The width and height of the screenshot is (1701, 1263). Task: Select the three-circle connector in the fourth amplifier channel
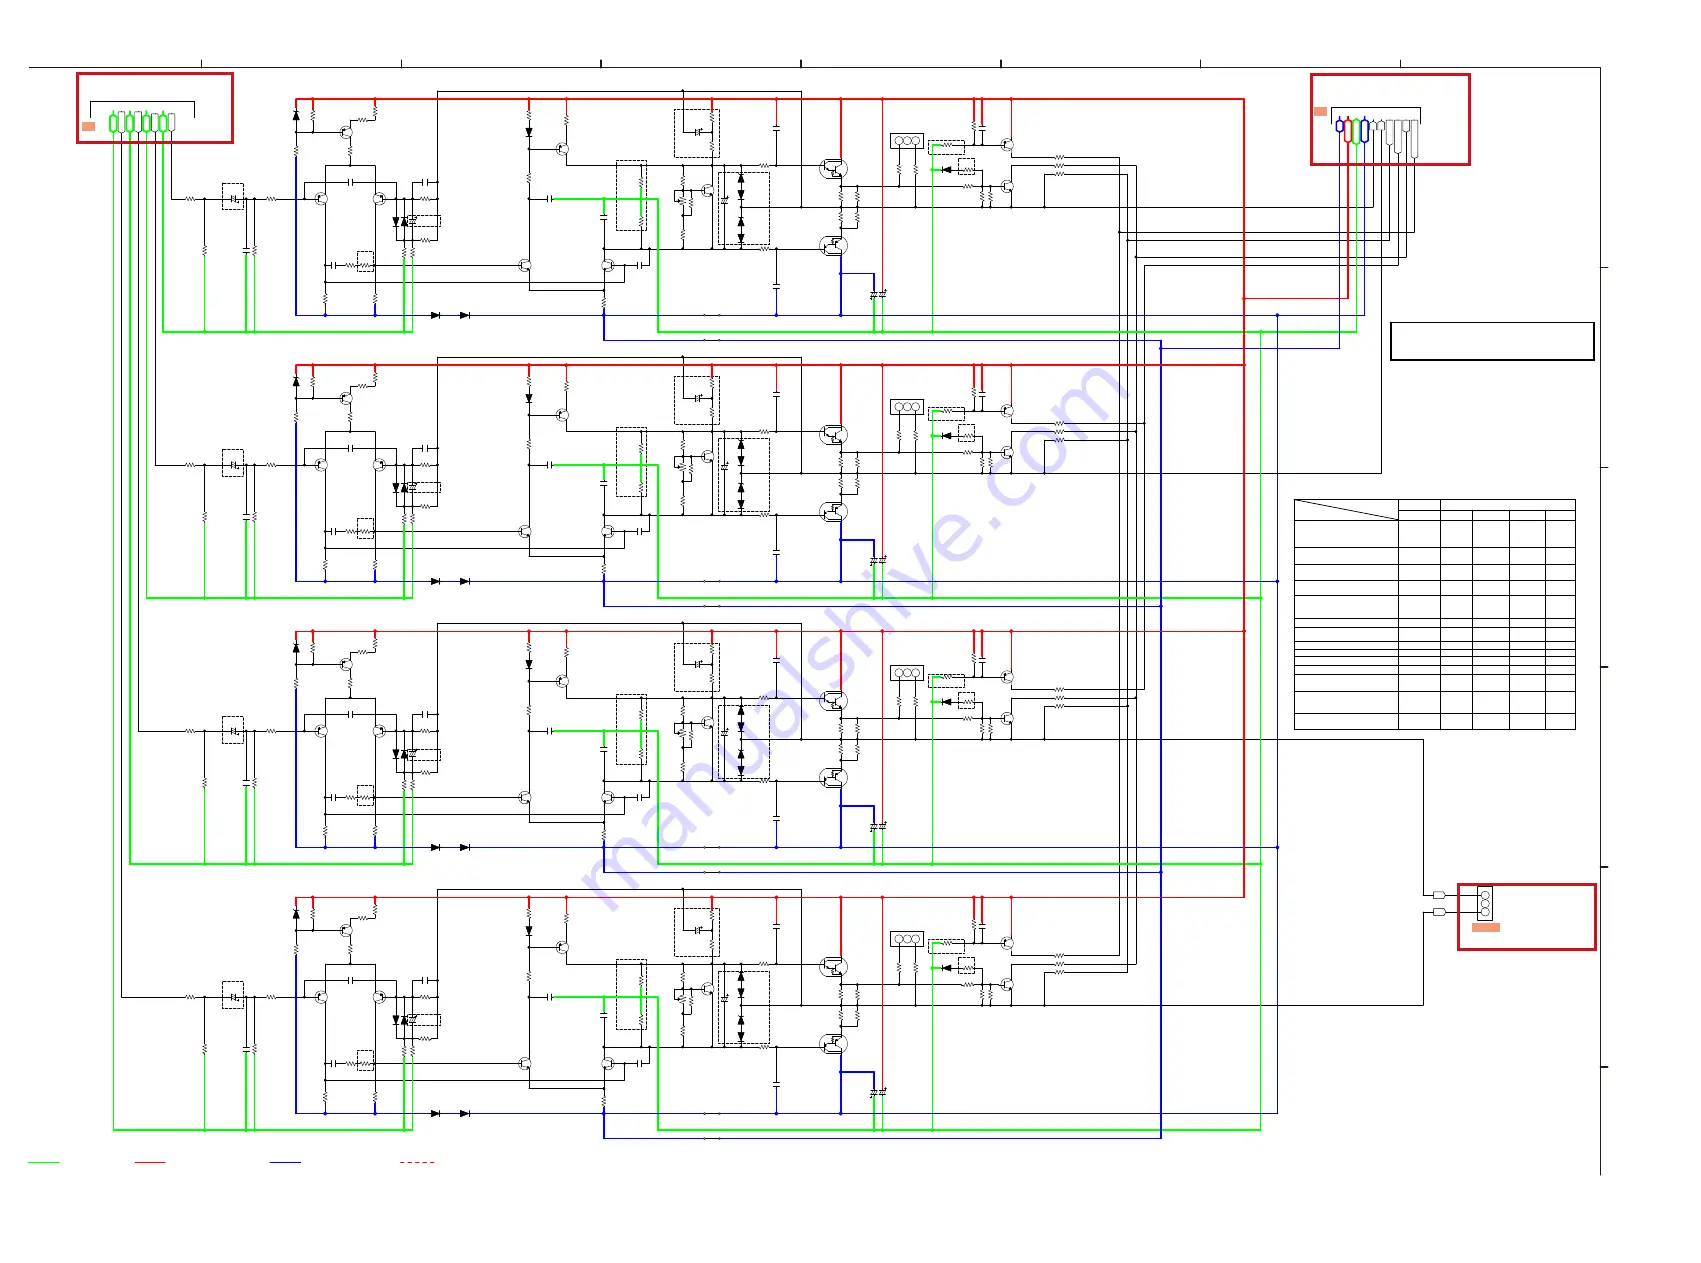[x=907, y=939]
